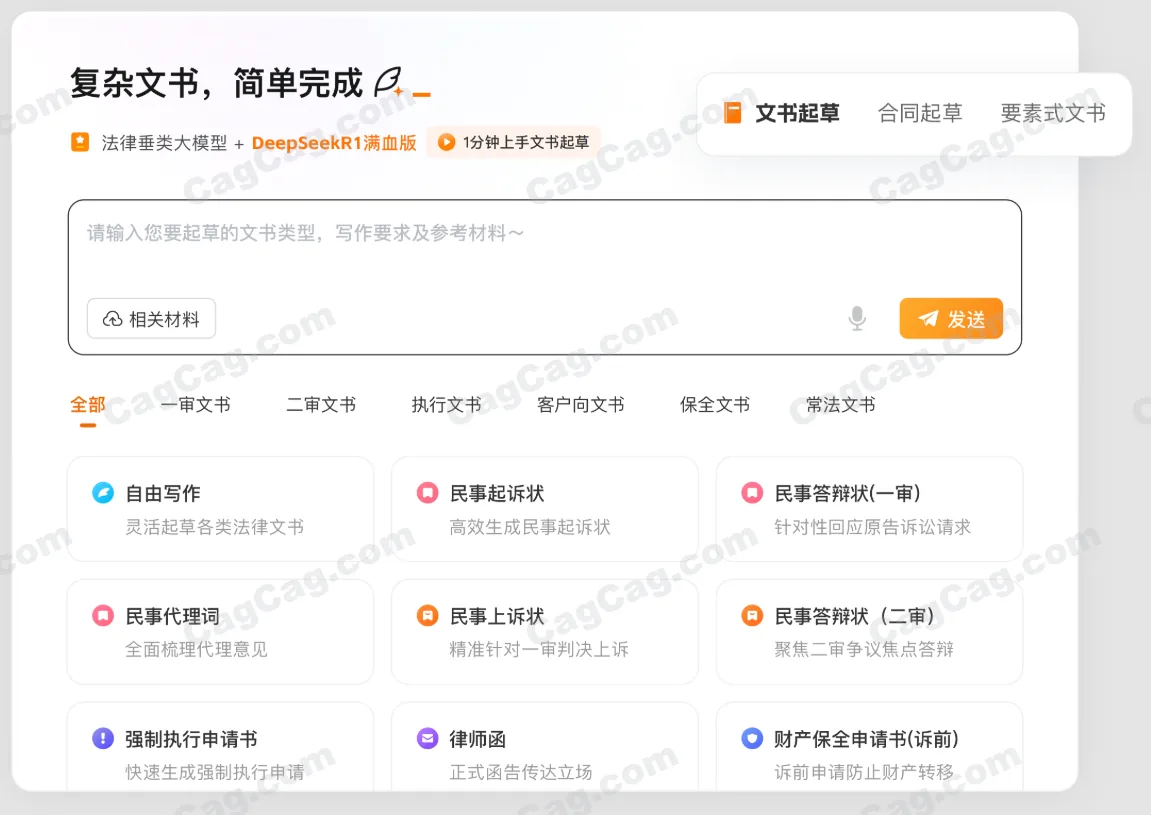Click the cloud upload icon for related materials
Screen dimensions: 1151x815
(x=112, y=319)
